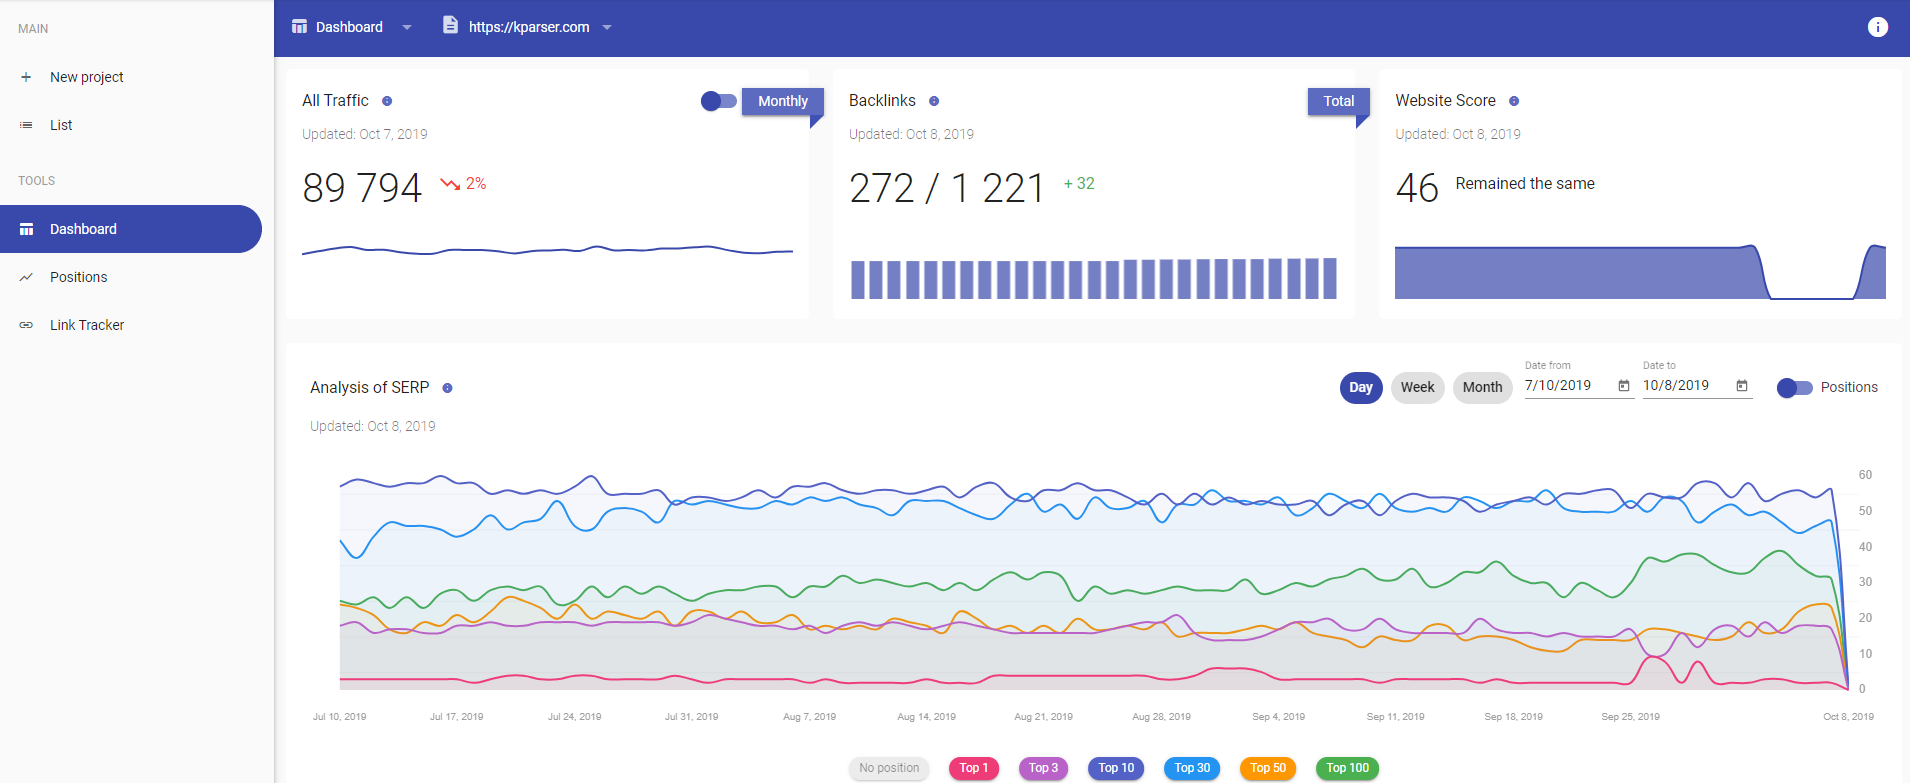
Task: Click the List icon in sidebar
Action: pos(26,125)
